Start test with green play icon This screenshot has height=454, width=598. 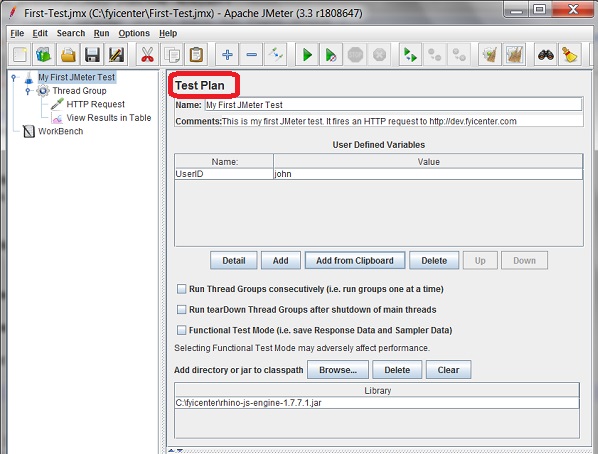307,55
